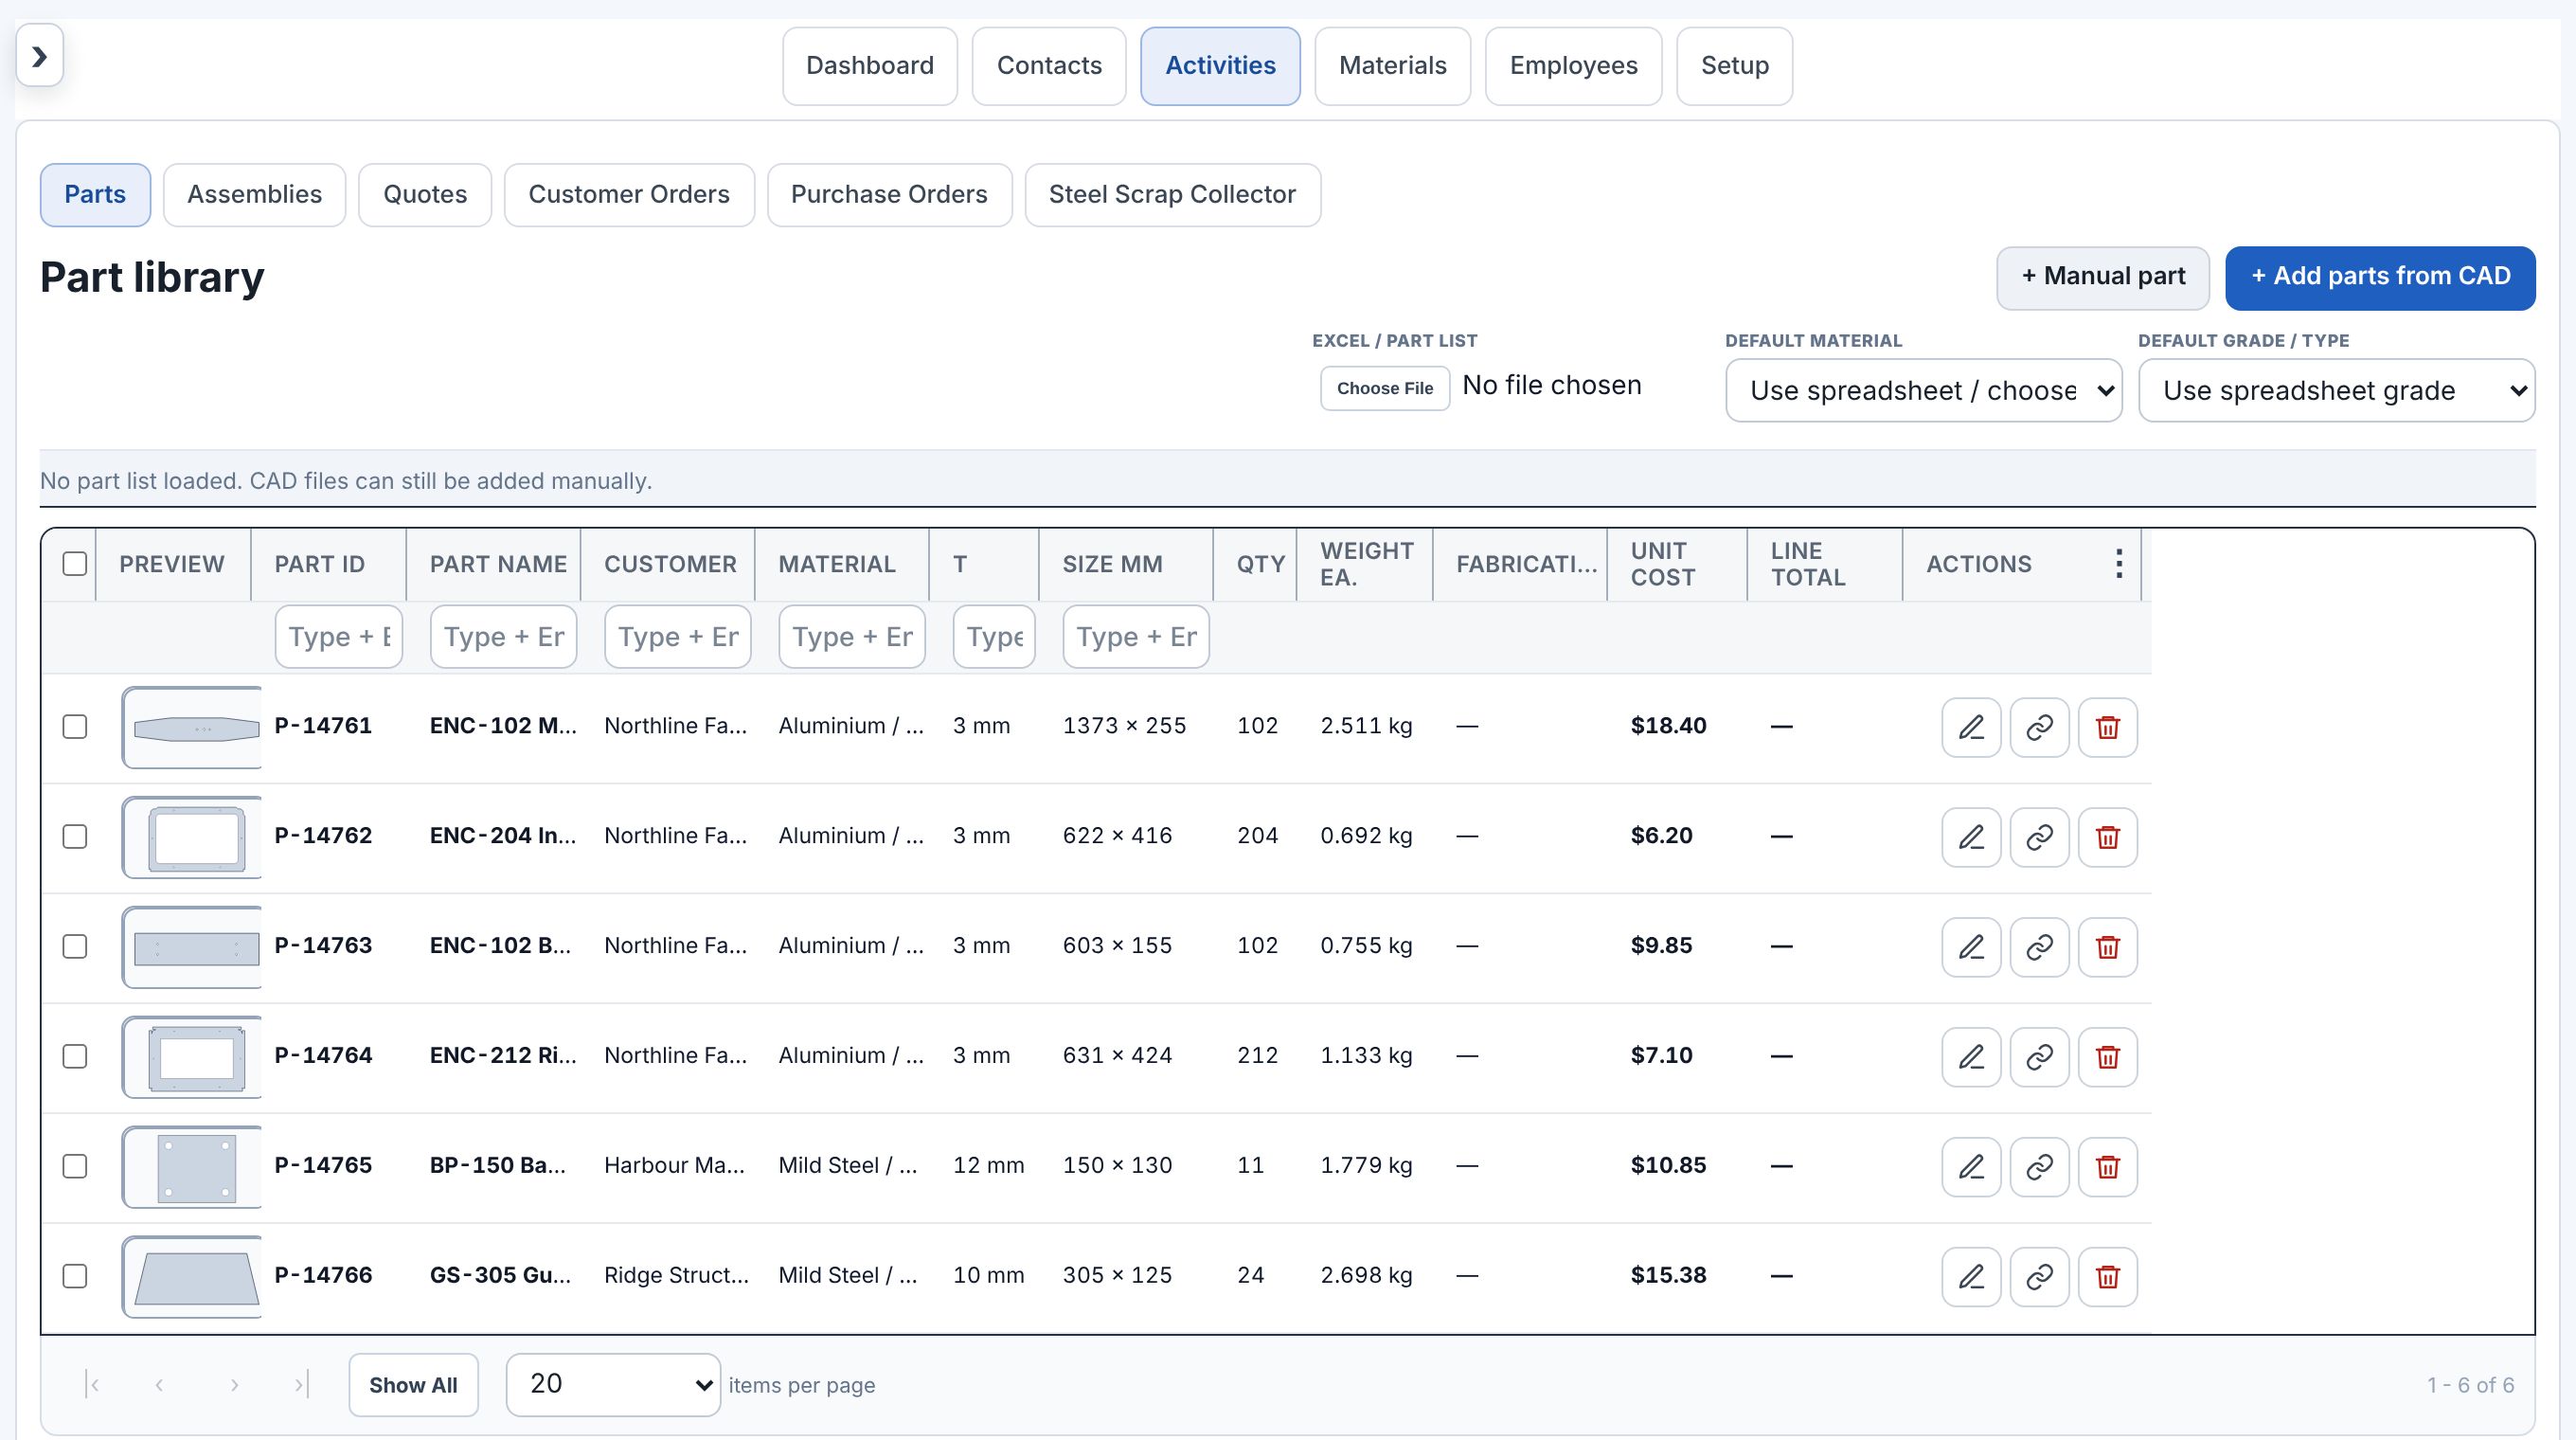Screen dimensions: 2576x1440
Task: Click Add parts from CAD button
Action: pyautogui.click(x=2380, y=278)
